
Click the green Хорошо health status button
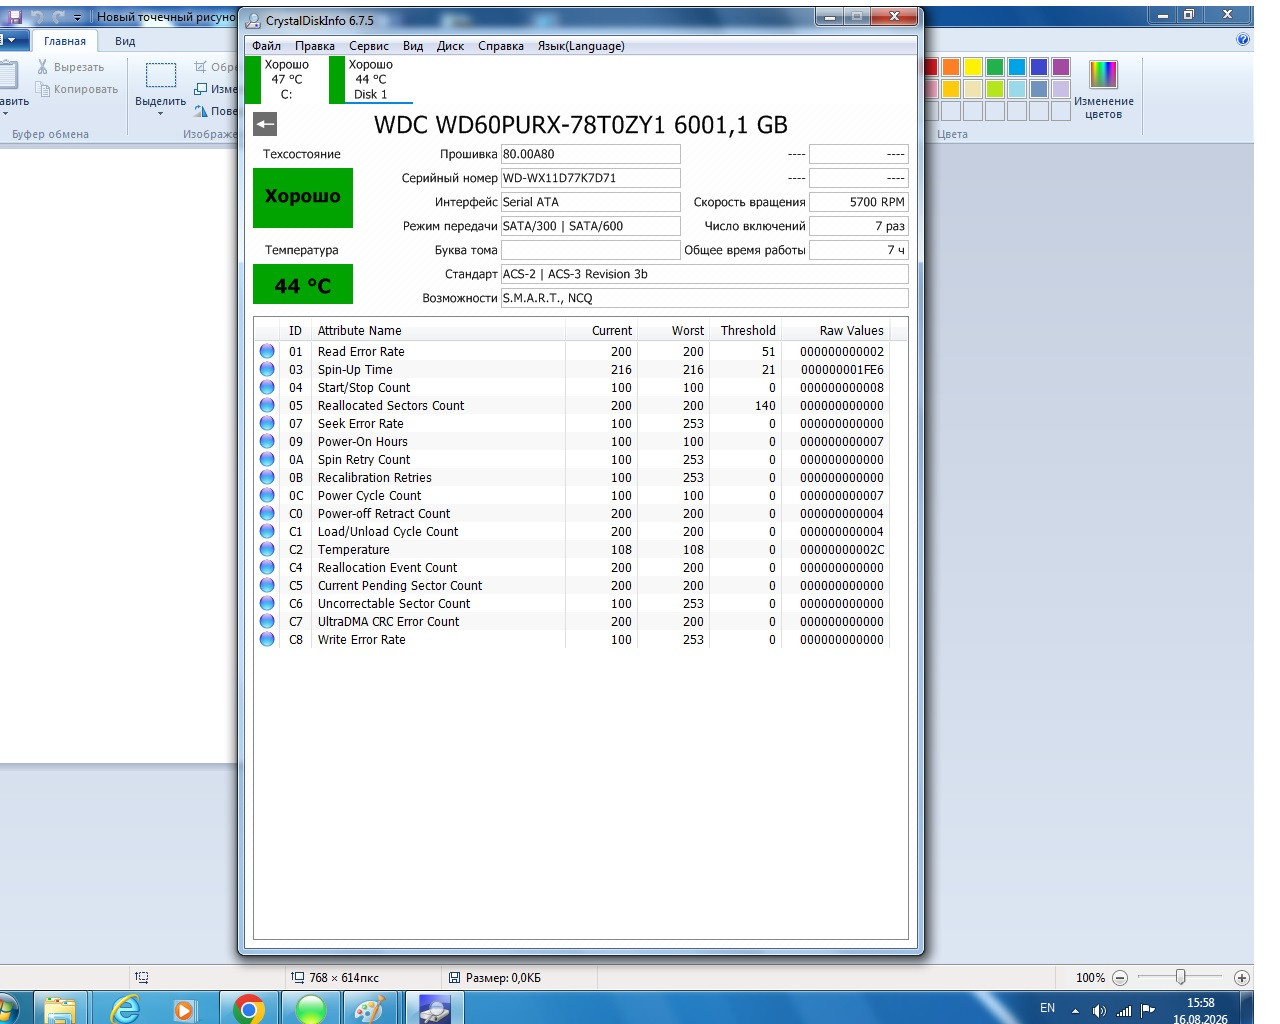click(x=303, y=197)
